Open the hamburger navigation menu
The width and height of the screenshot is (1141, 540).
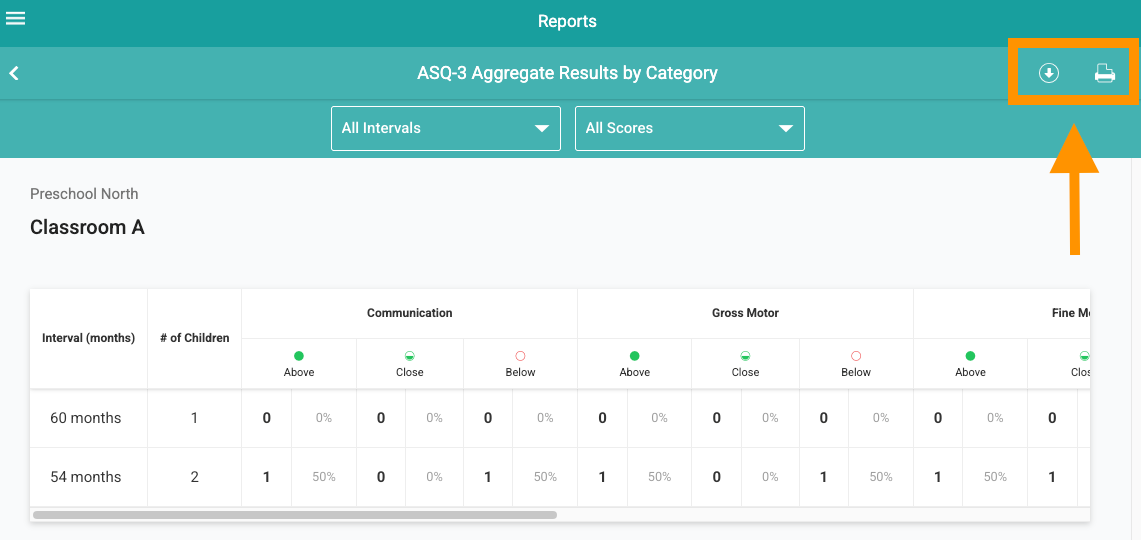[15, 18]
